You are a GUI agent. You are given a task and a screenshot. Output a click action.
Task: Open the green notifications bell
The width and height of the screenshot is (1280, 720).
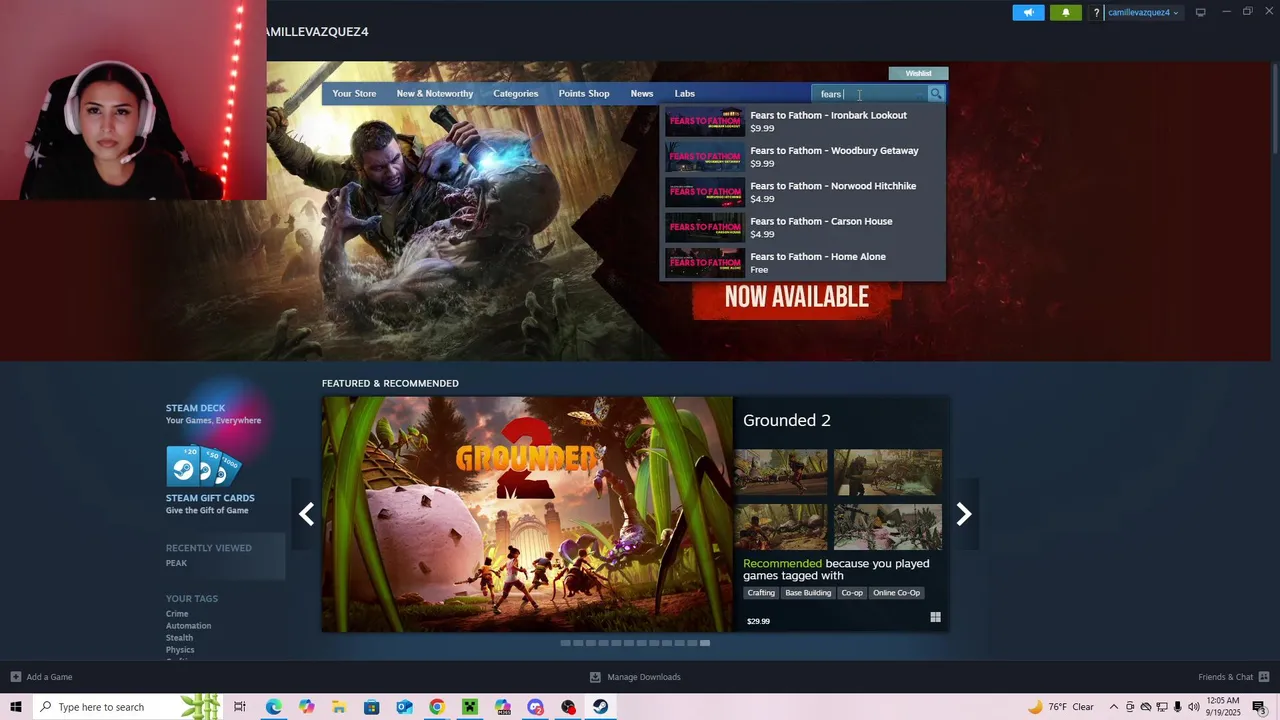coord(1065,12)
